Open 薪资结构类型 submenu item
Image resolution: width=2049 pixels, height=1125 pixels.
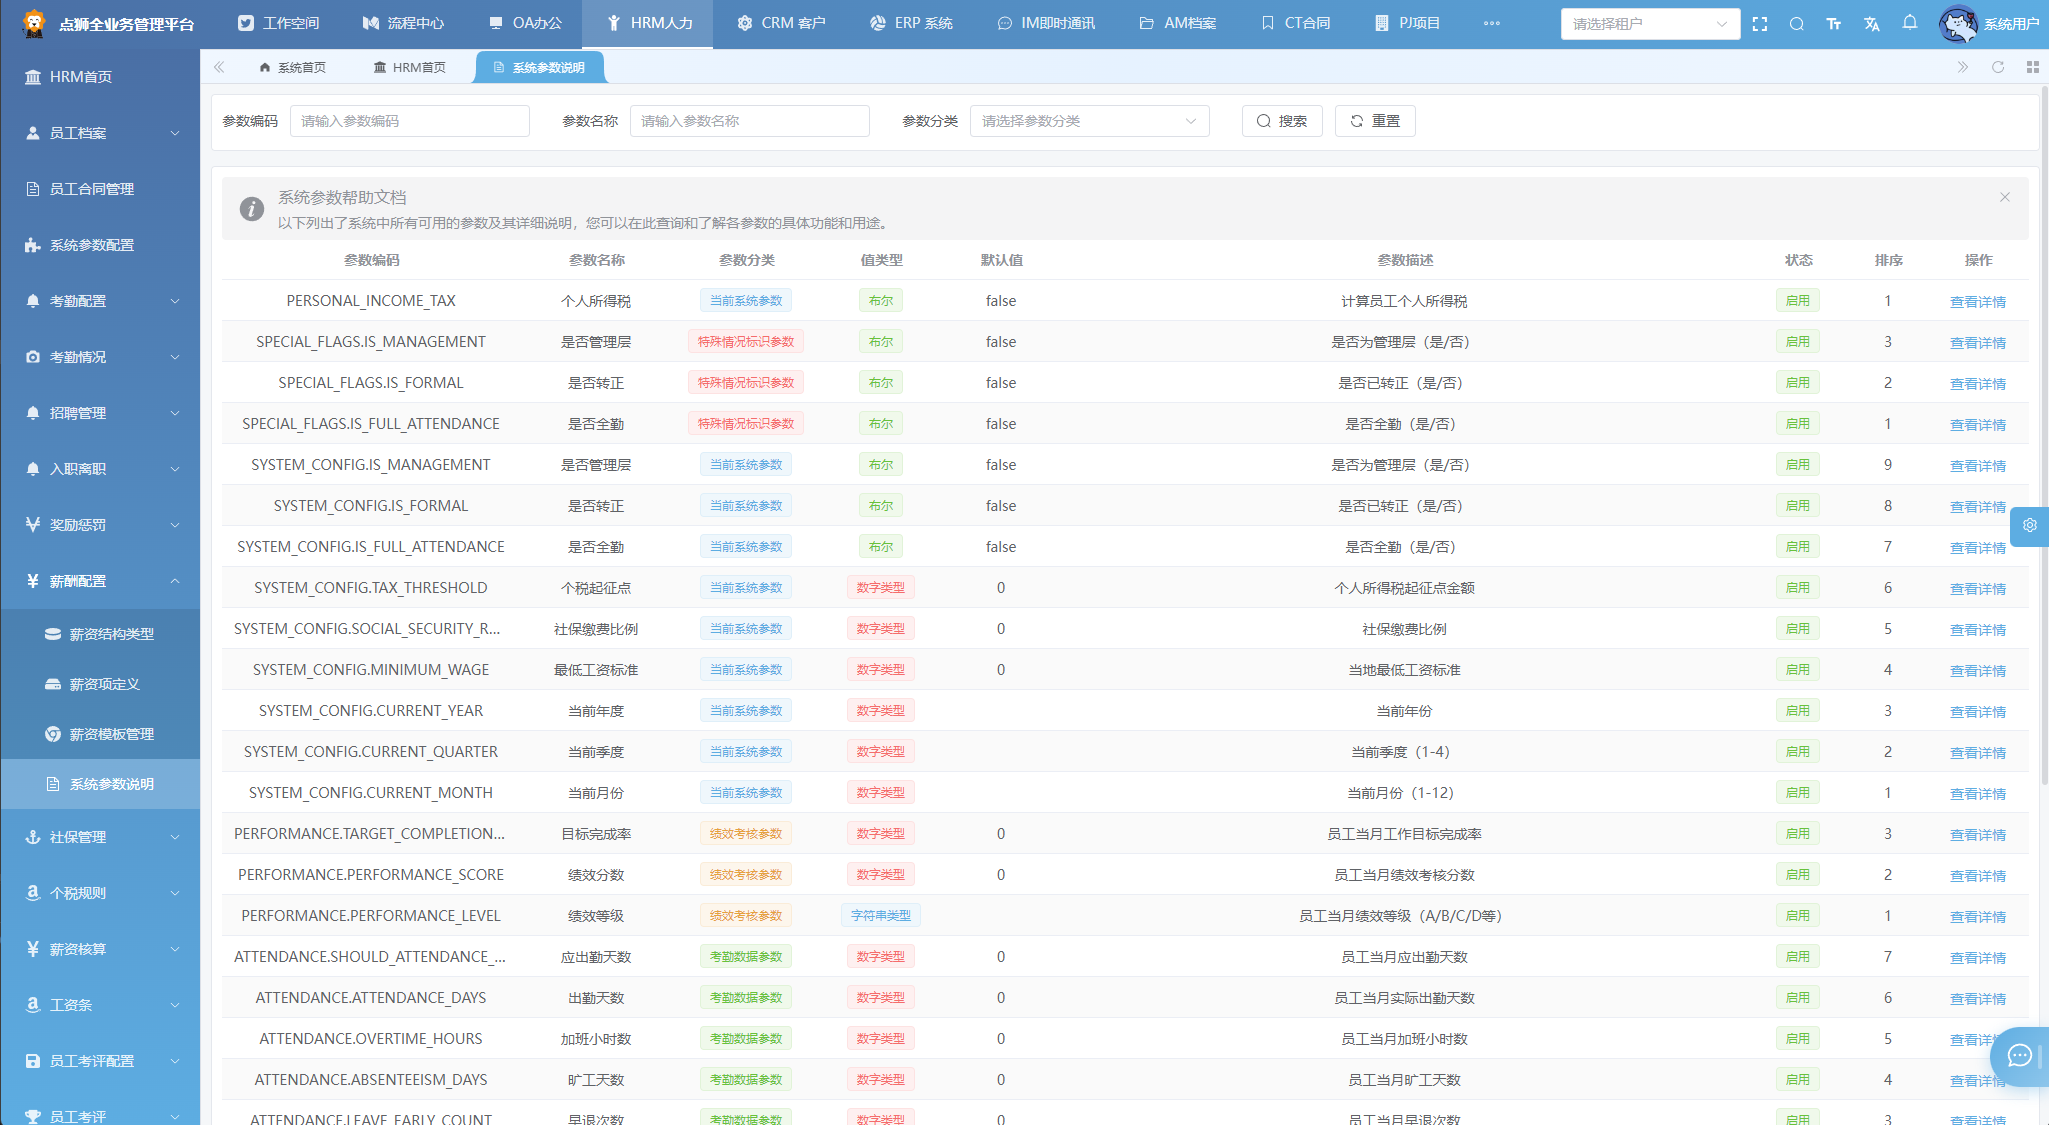coord(100,634)
